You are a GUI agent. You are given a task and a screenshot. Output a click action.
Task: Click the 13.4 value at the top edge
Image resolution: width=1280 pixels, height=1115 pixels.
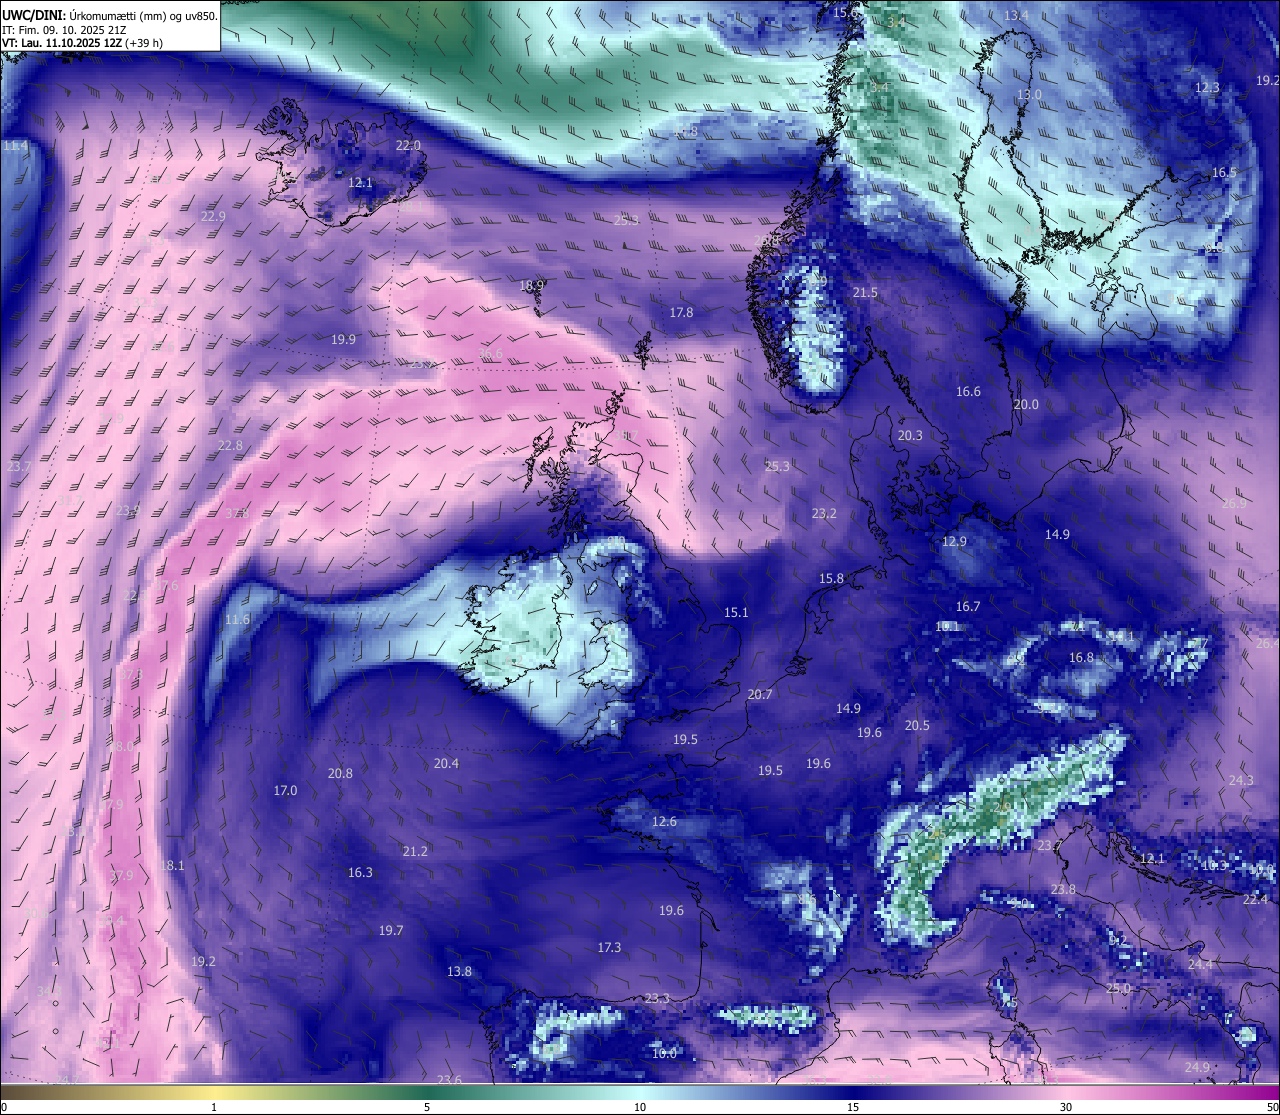click(1016, 15)
